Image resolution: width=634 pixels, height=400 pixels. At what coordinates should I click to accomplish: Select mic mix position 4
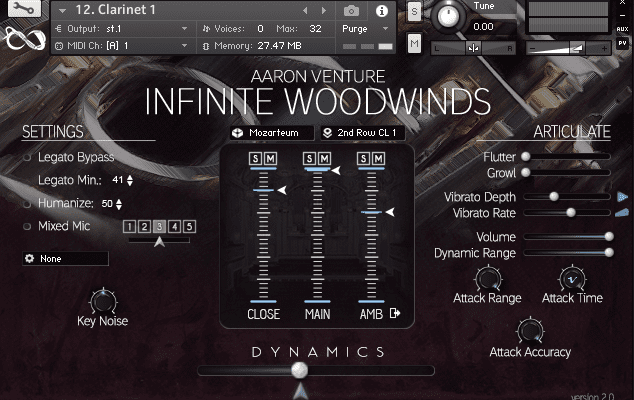tap(174, 227)
